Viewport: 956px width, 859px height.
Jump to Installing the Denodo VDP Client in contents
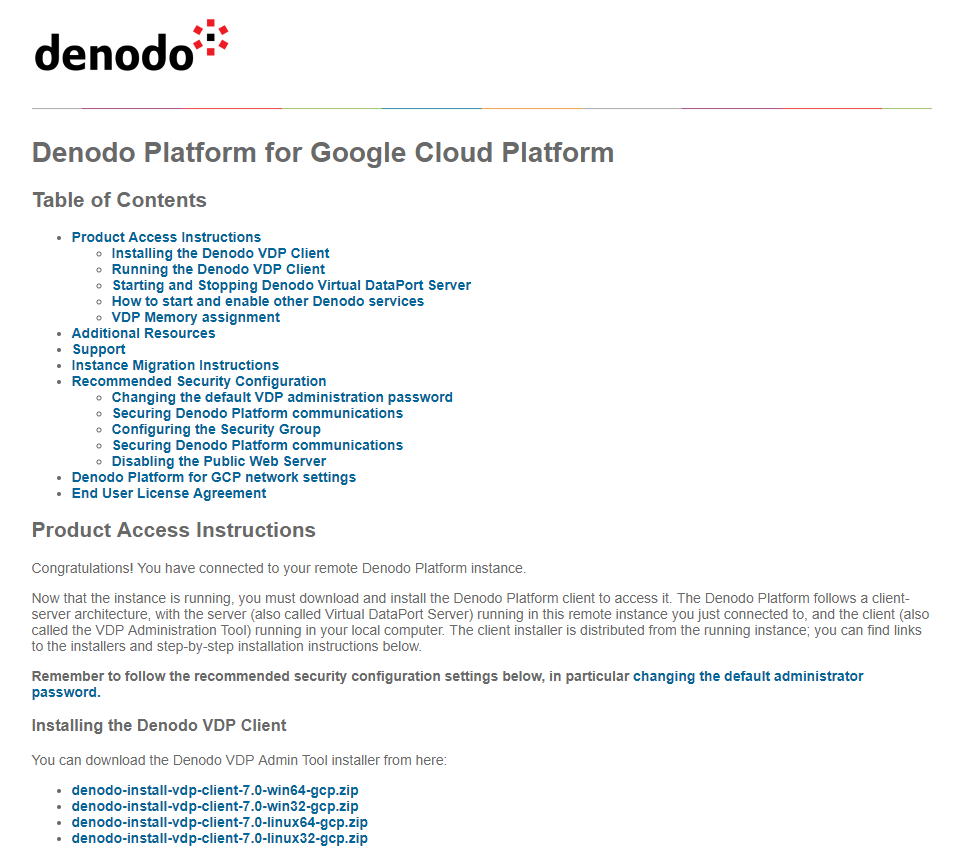[x=220, y=253]
